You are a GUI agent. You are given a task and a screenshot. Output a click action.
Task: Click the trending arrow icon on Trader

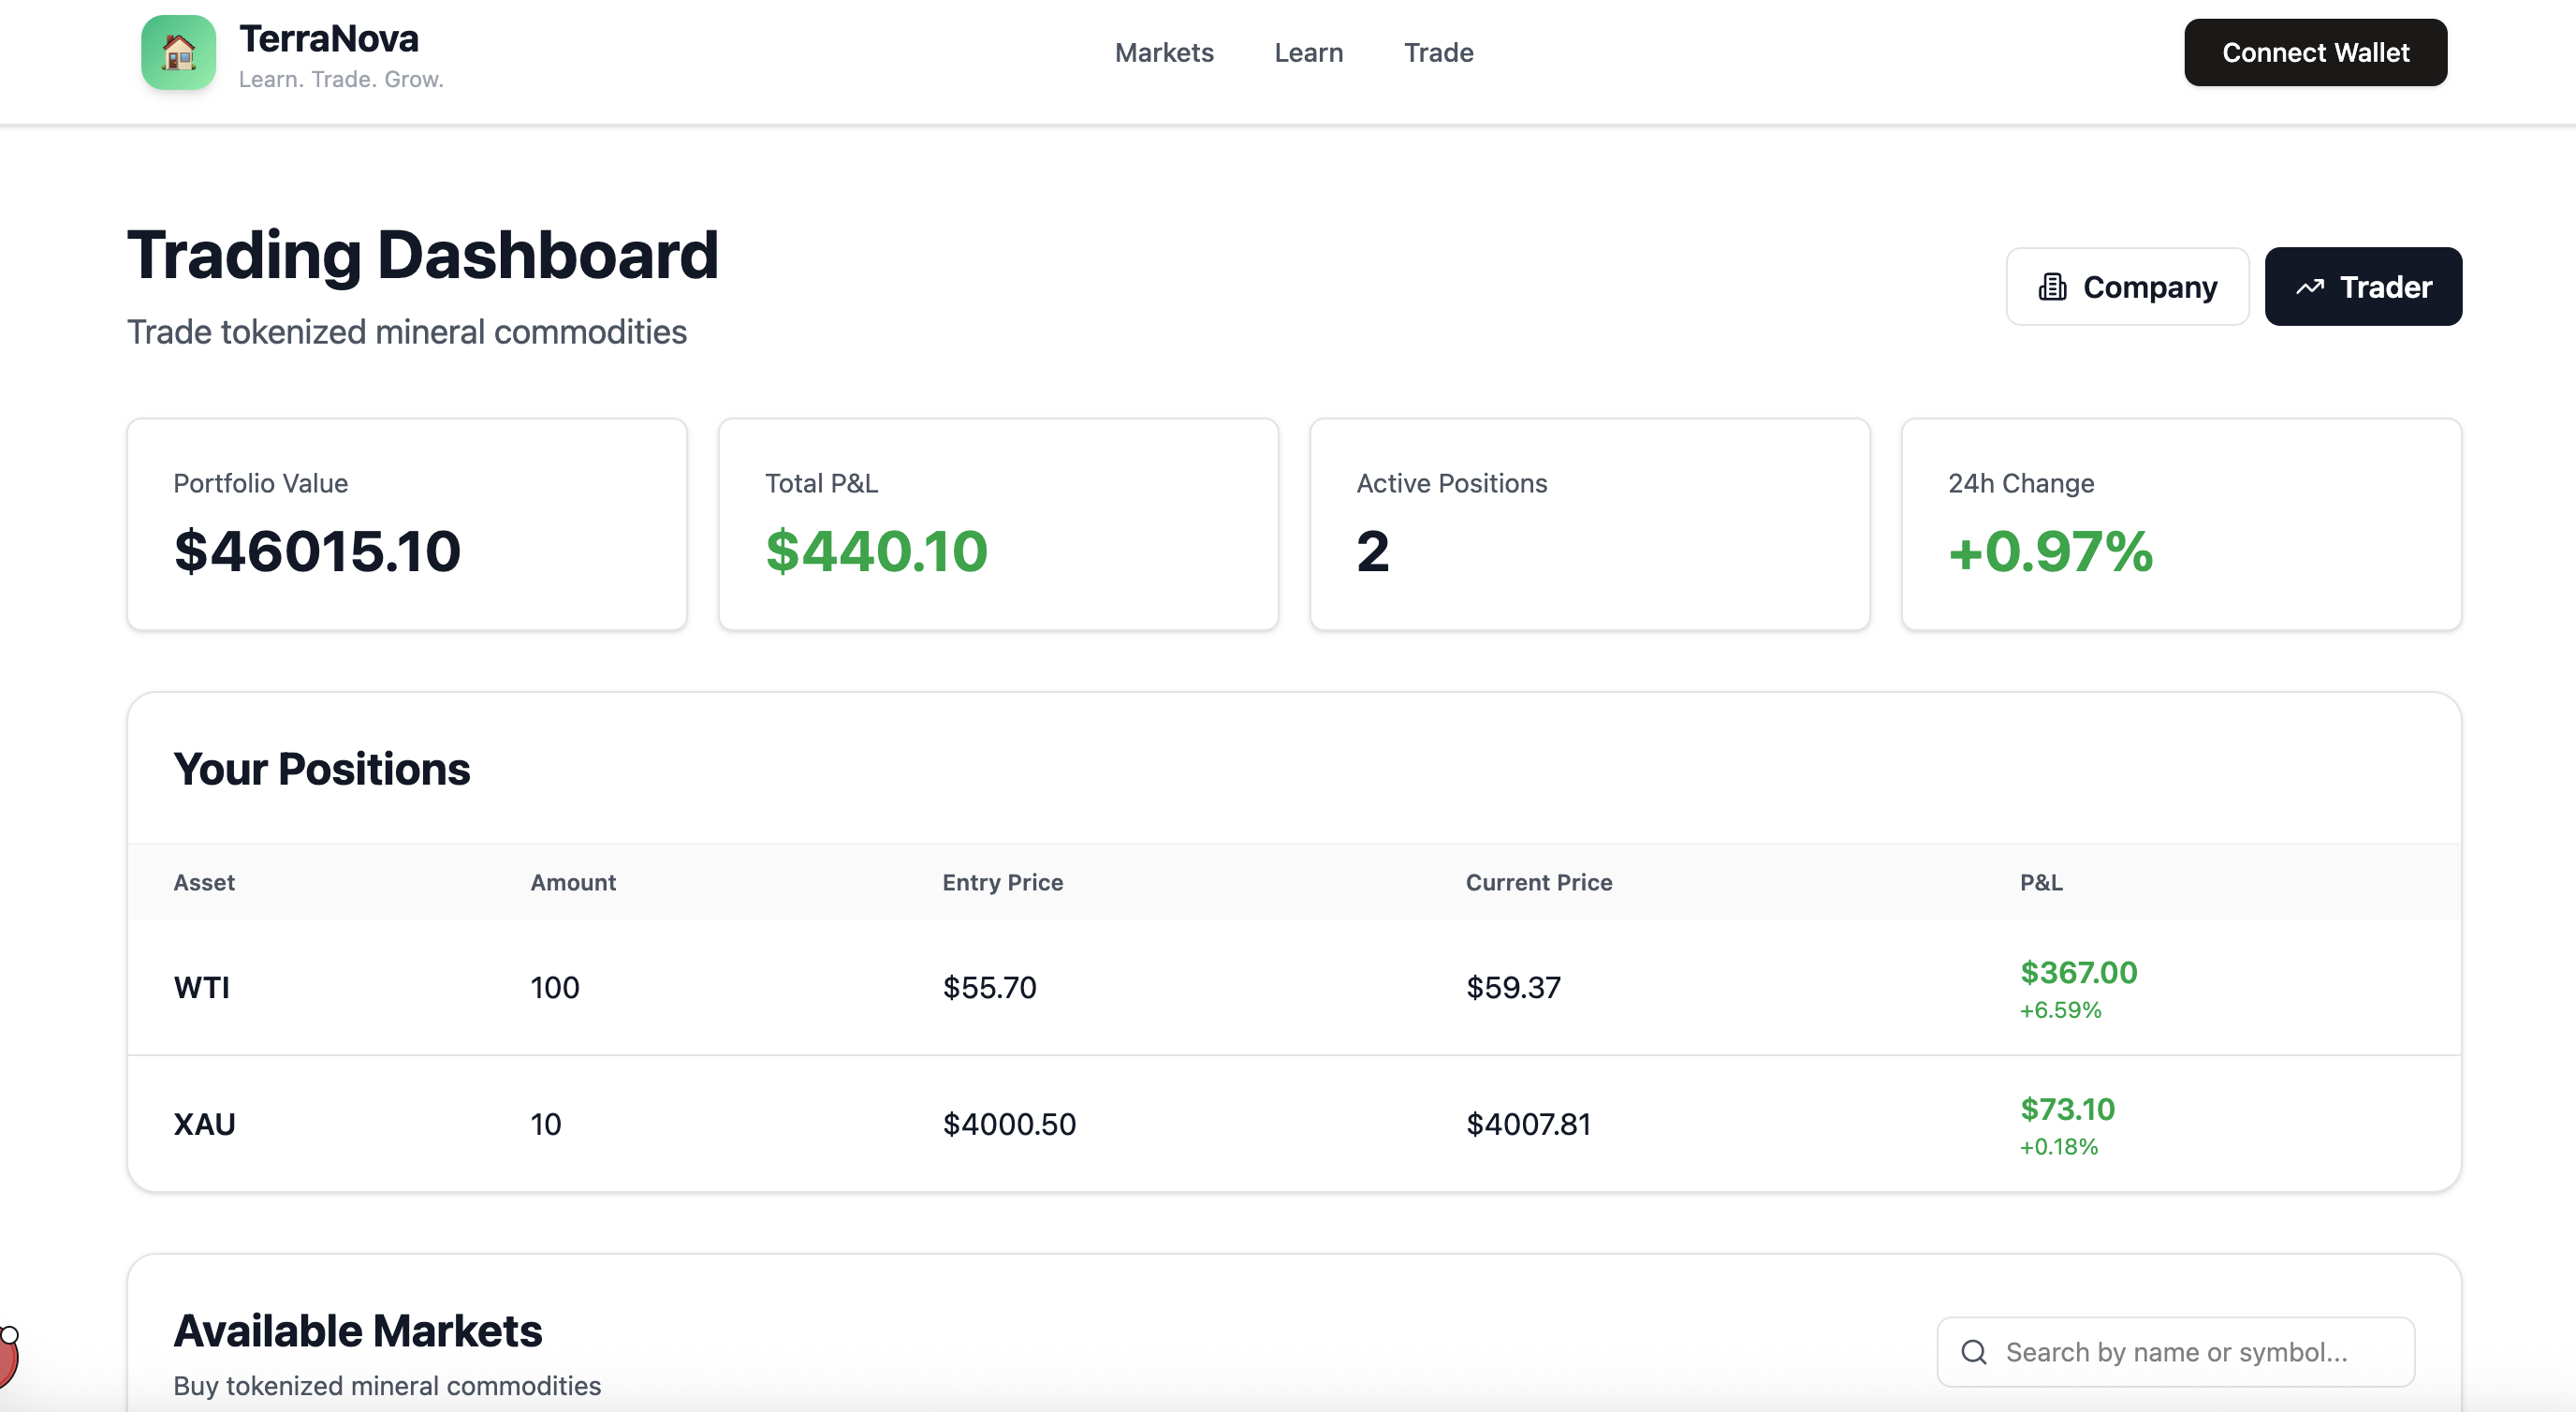tap(2309, 287)
